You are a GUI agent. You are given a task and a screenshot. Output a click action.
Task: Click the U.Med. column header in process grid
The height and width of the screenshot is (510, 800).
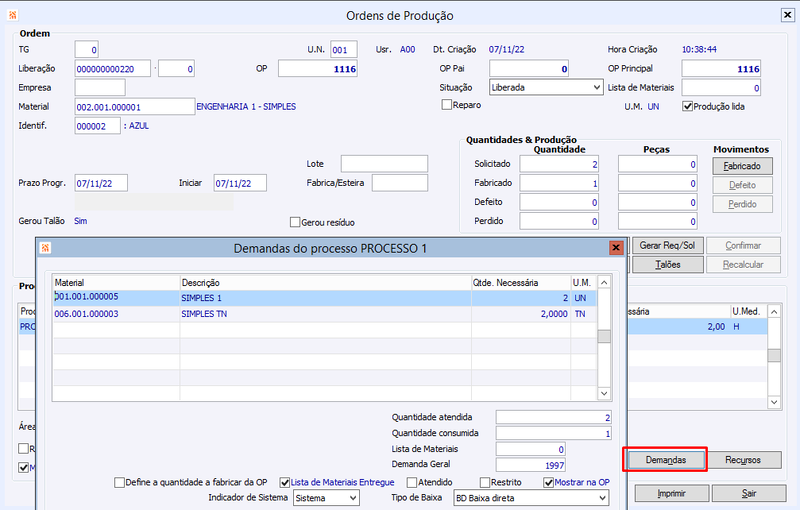coord(748,312)
